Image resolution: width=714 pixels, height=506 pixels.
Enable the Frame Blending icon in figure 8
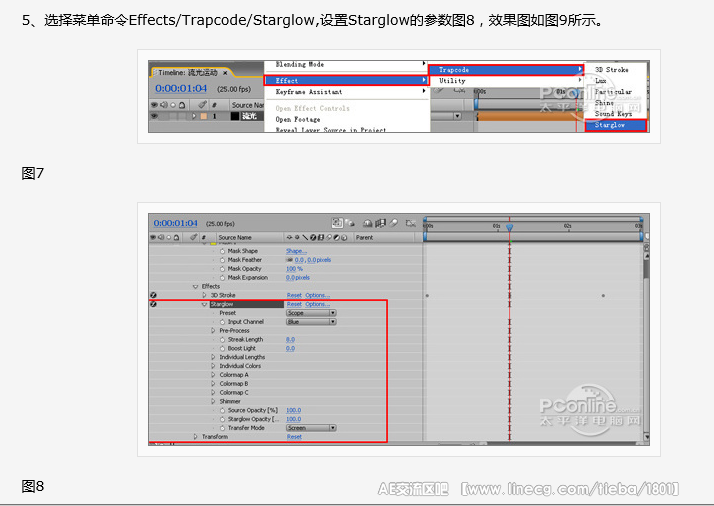point(380,223)
